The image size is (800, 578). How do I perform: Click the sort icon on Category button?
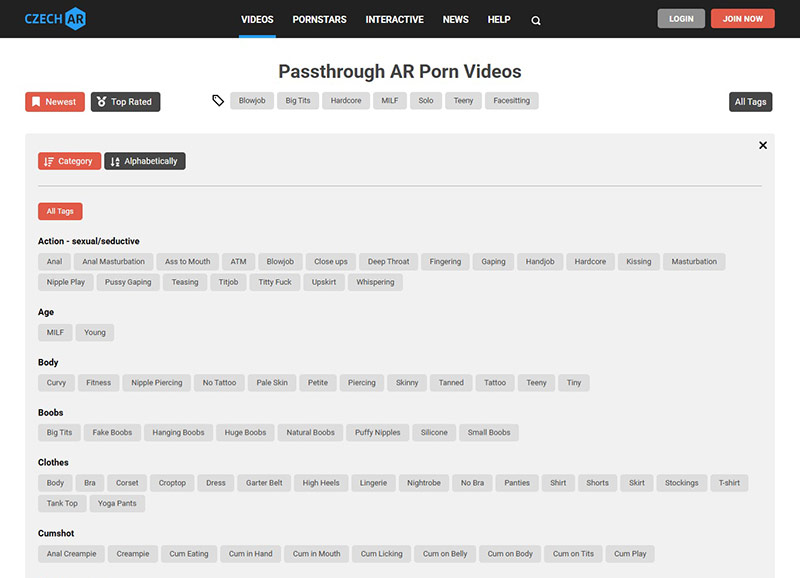tap(49, 161)
